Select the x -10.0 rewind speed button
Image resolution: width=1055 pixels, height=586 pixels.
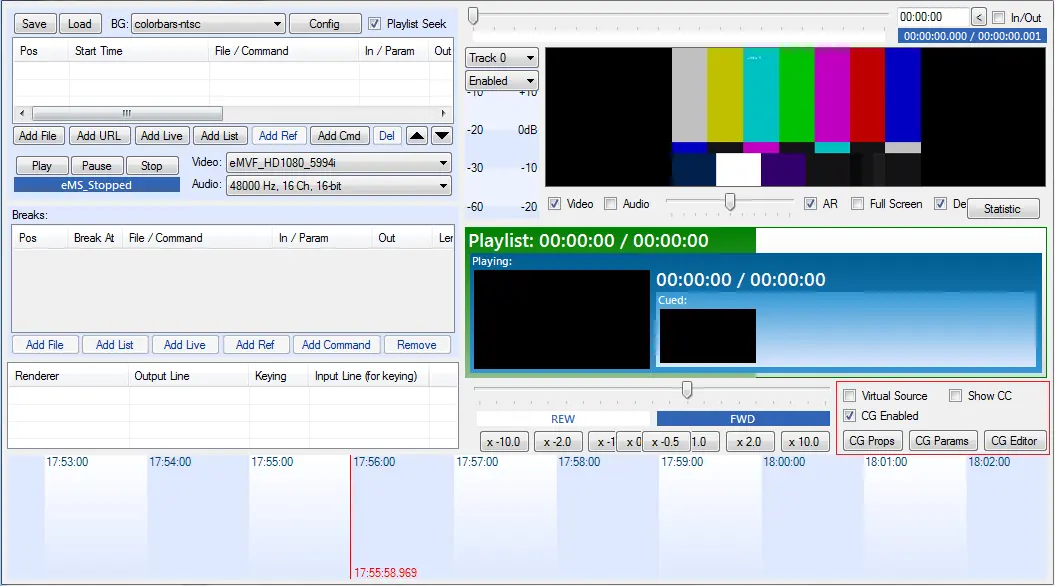pos(503,442)
